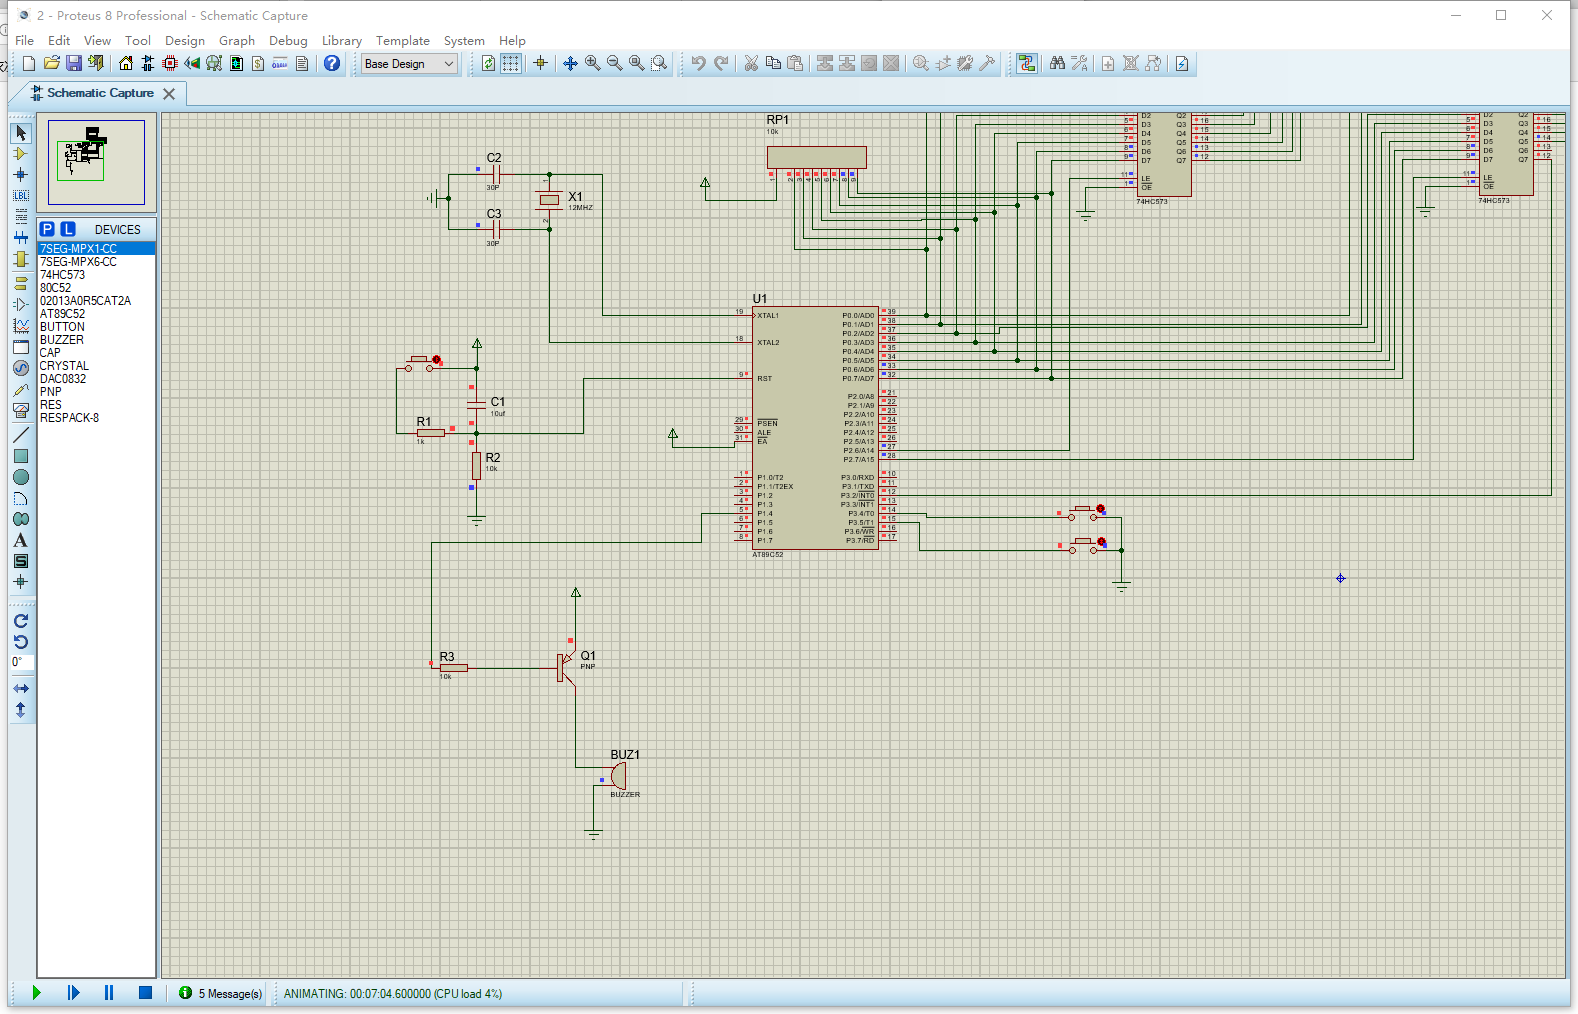Click the X-Mirror horizontal flip icon

[x=21, y=689]
